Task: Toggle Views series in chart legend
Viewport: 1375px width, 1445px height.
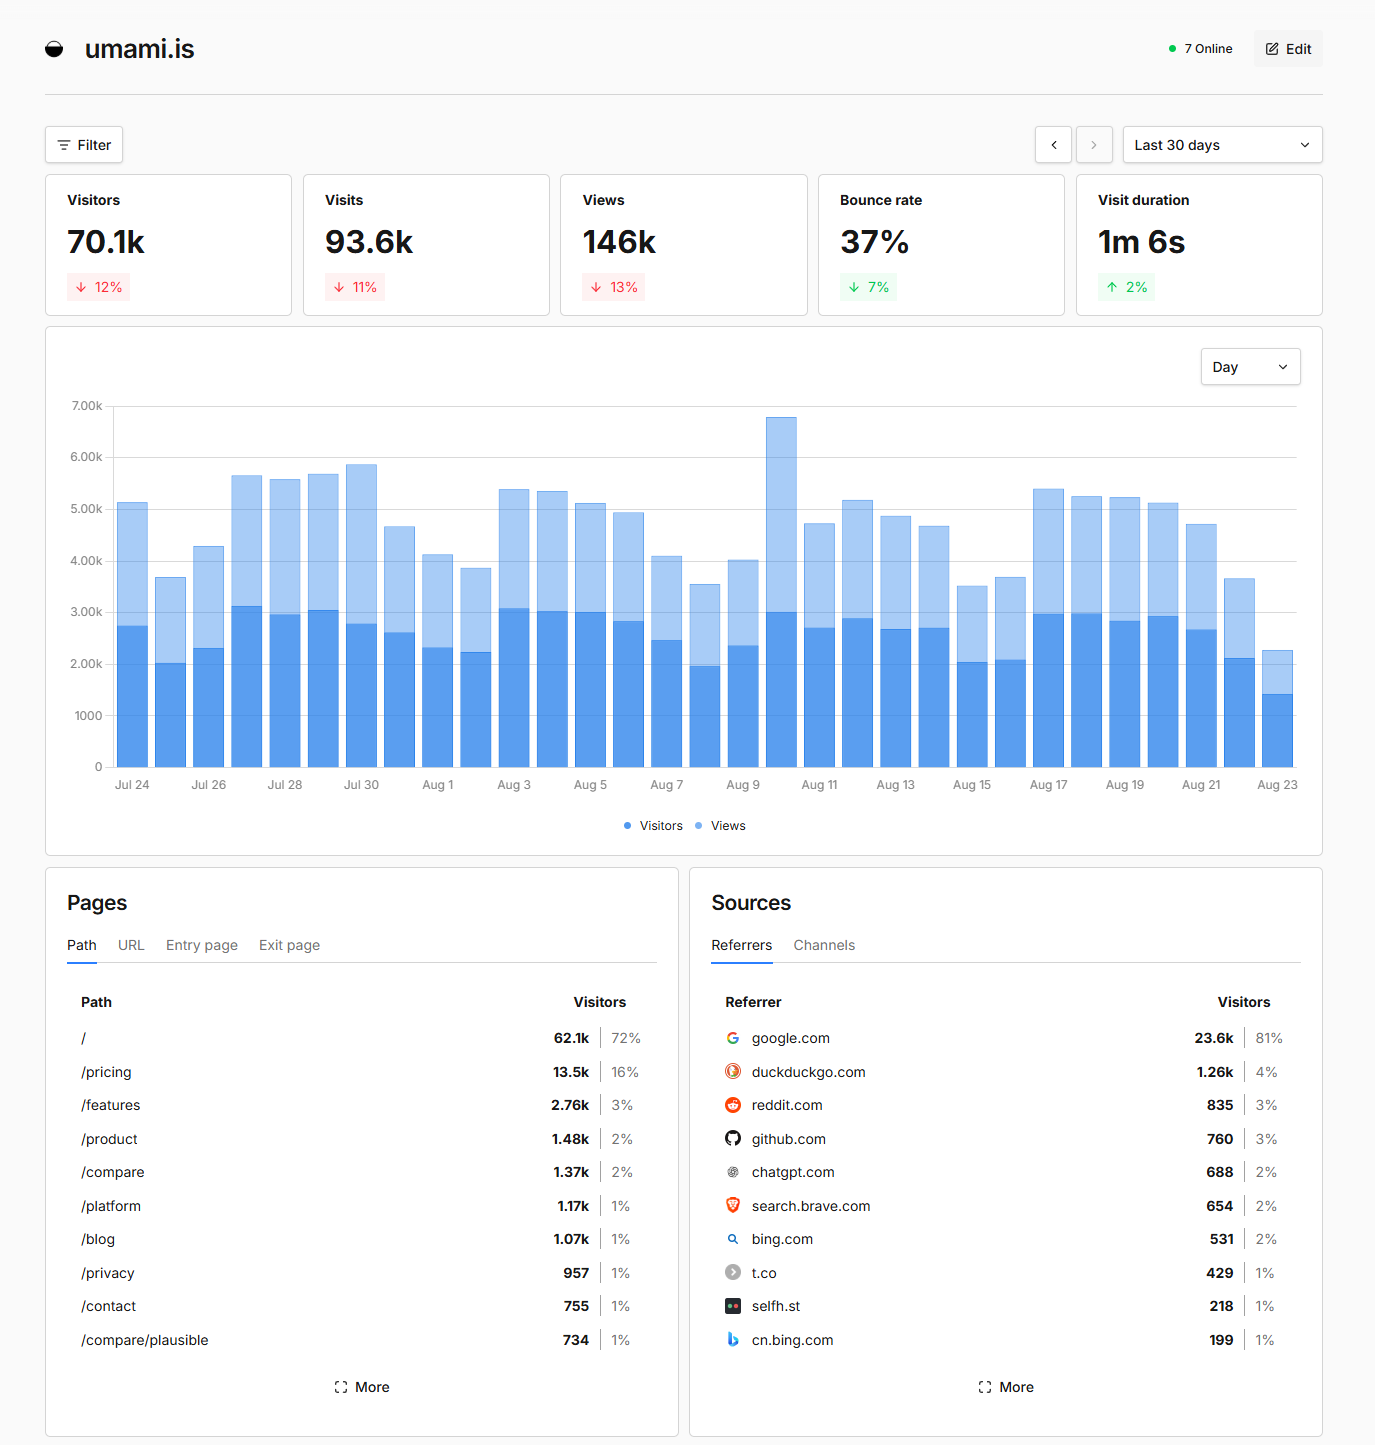Action: tap(720, 826)
